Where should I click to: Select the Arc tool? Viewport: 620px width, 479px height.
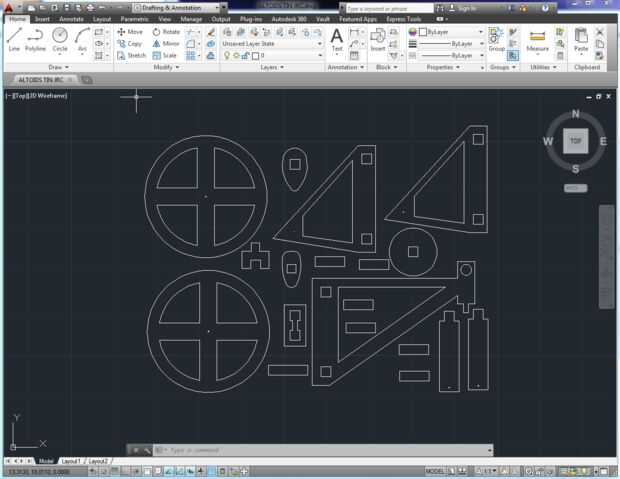pos(82,39)
